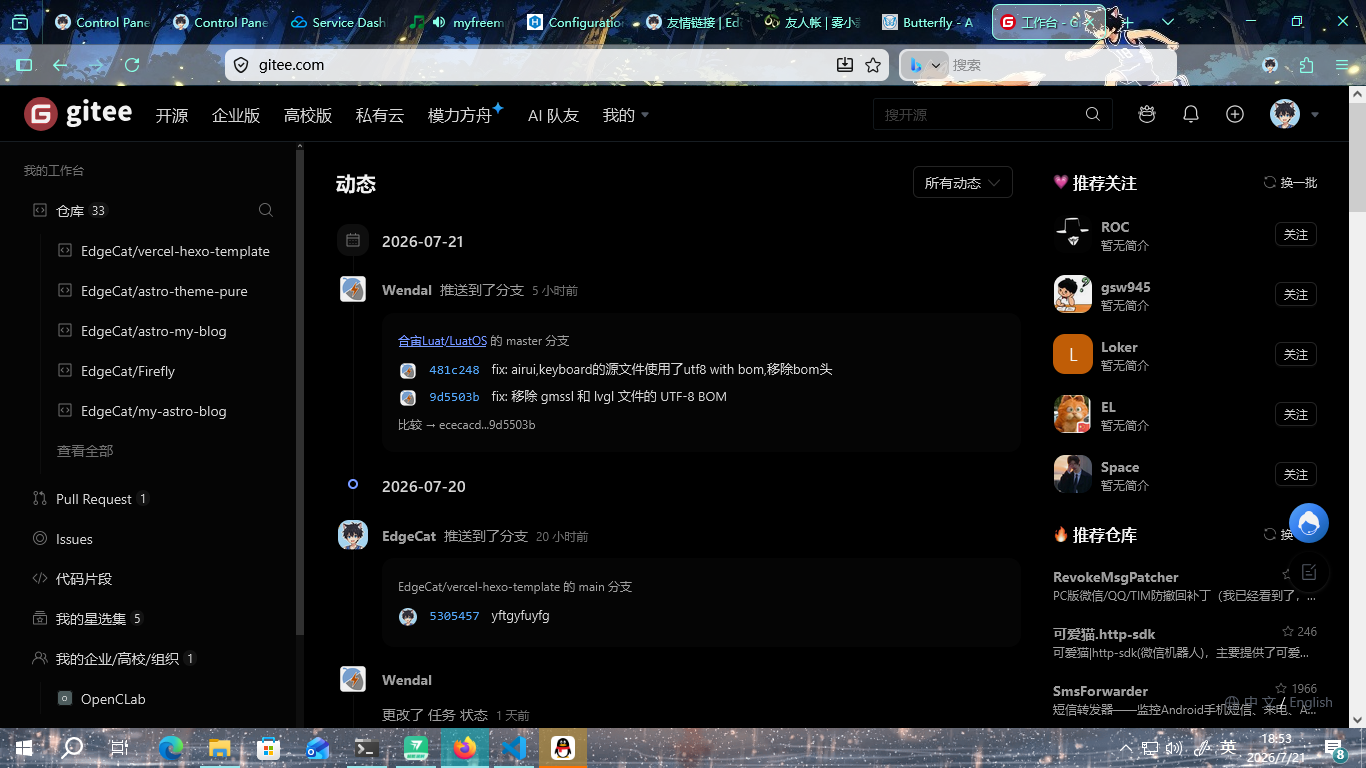Open the notifications bell icon
1366x768 pixels.
tap(1191, 114)
